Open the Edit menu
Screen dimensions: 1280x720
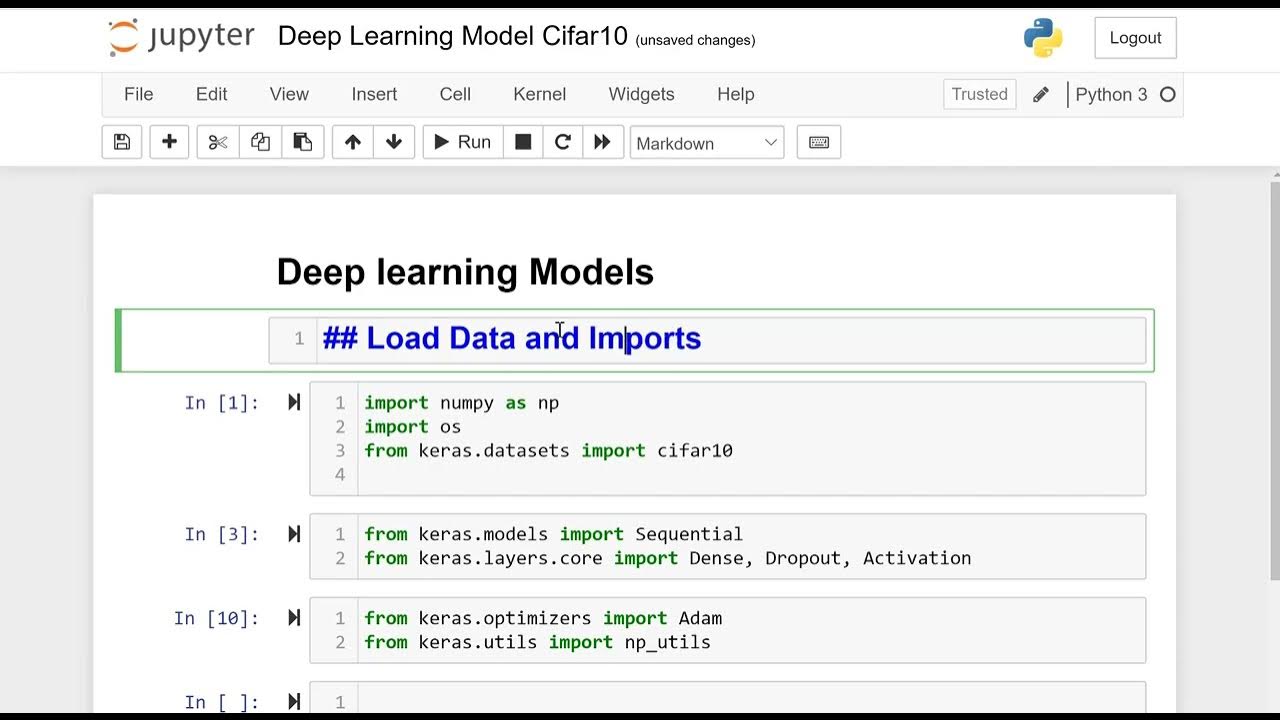tap(212, 94)
